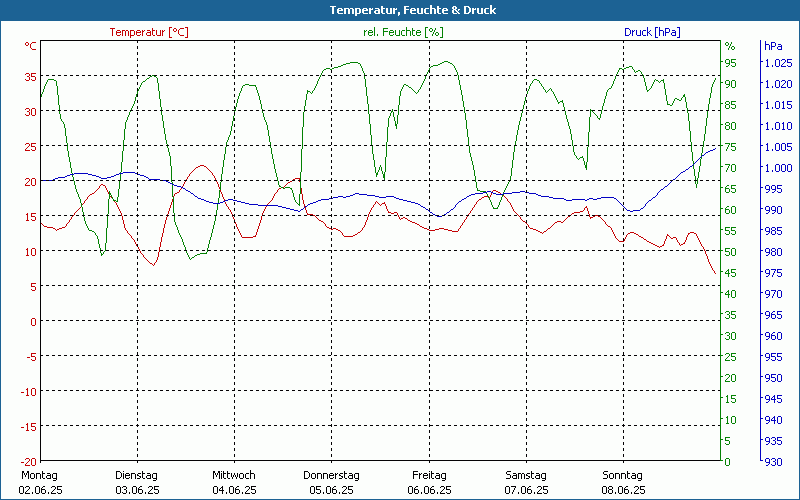This screenshot has width=800, height=500.
Task: Click the green humidity axis value "75"
Action: coord(731,147)
